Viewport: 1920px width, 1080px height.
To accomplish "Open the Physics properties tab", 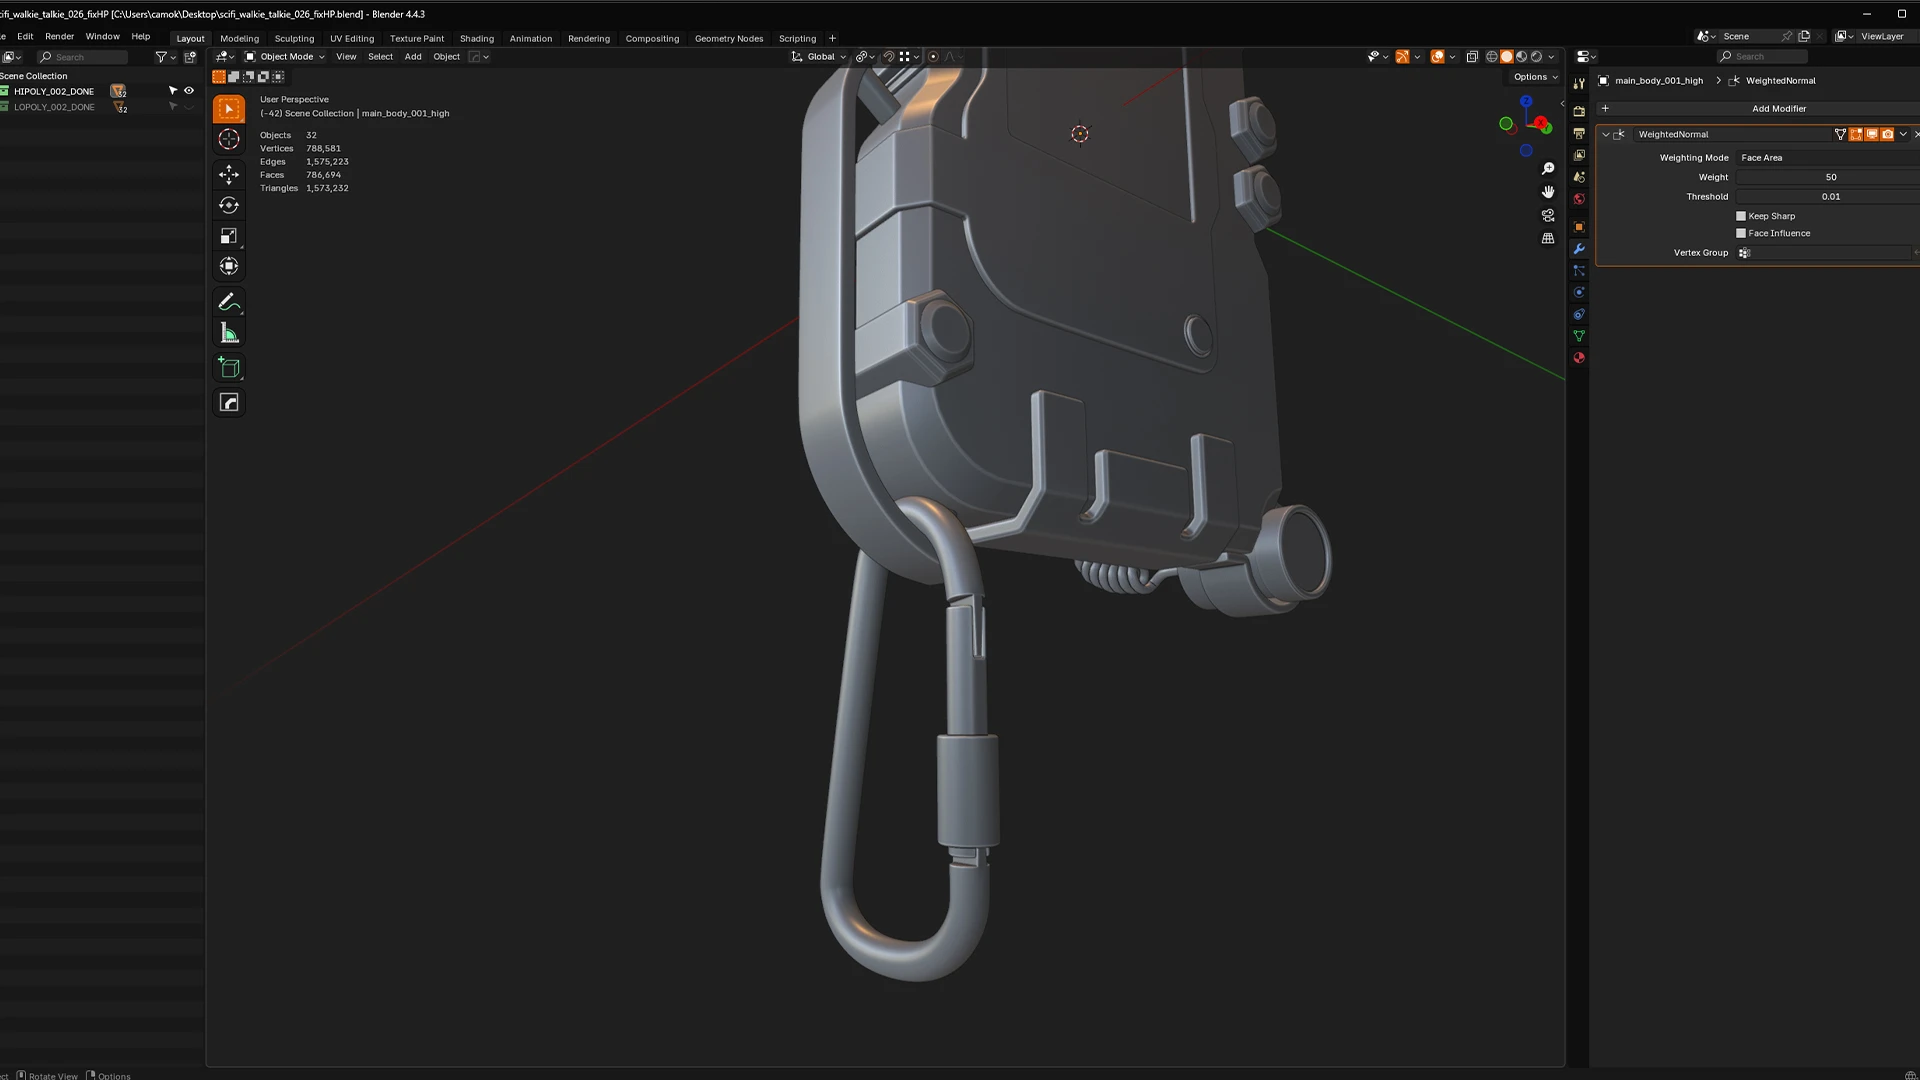I will [1579, 293].
